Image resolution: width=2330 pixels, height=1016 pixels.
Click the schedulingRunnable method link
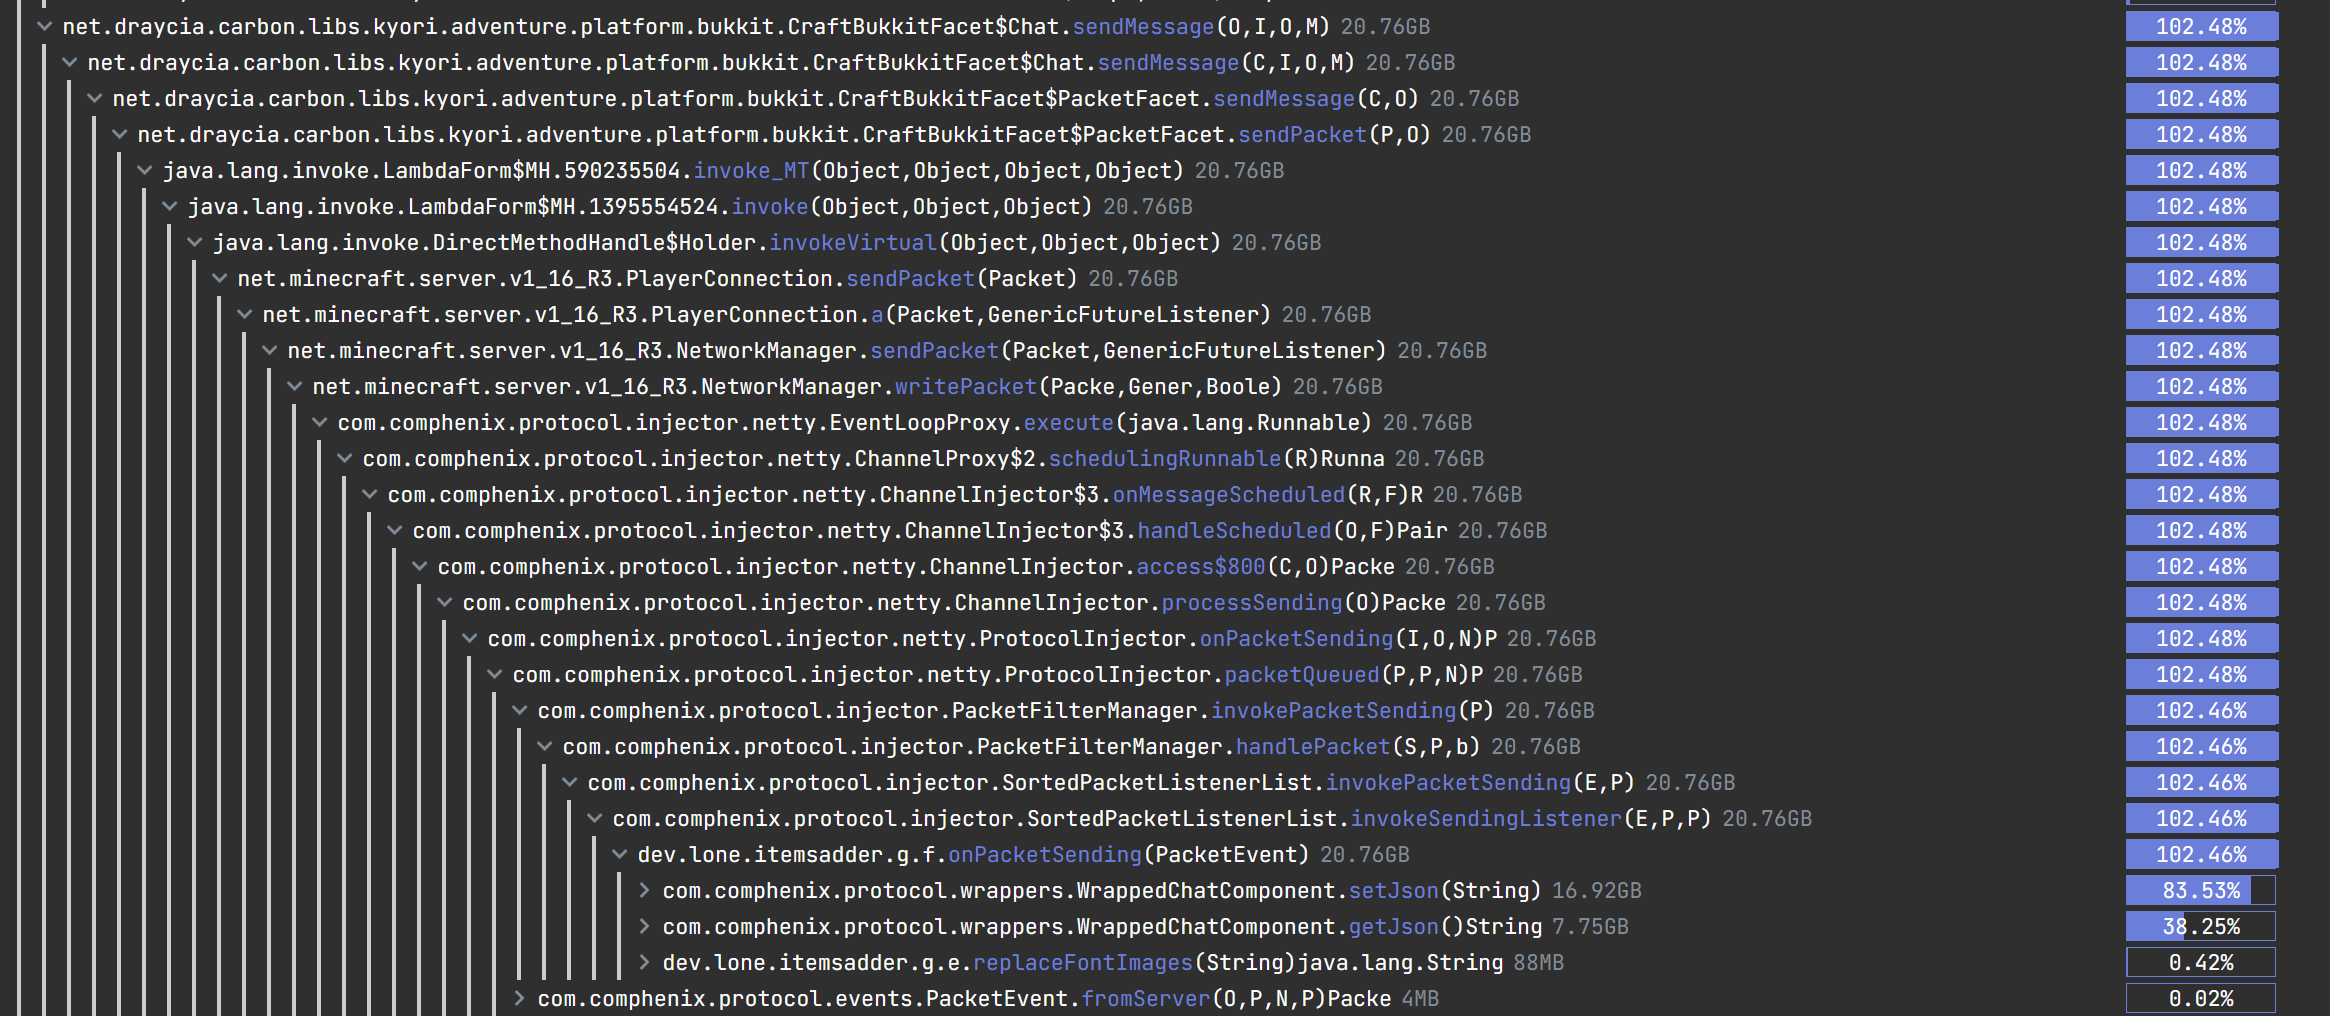[1164, 458]
